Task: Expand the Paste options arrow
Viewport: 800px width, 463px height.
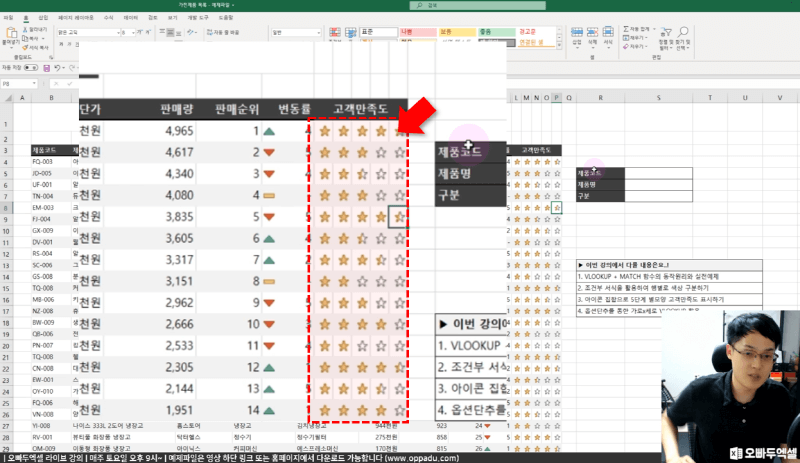Action: pyautogui.click(x=11, y=47)
